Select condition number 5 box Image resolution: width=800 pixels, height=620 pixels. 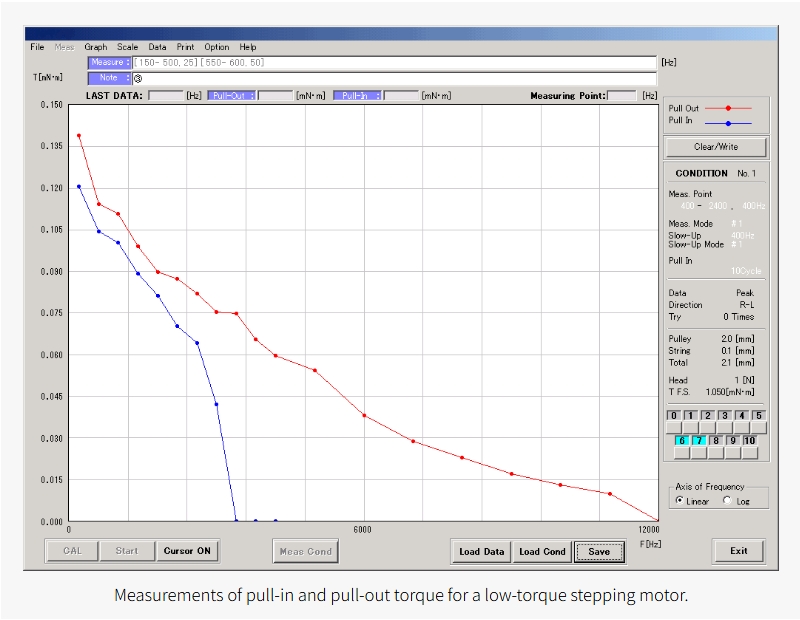tap(759, 415)
